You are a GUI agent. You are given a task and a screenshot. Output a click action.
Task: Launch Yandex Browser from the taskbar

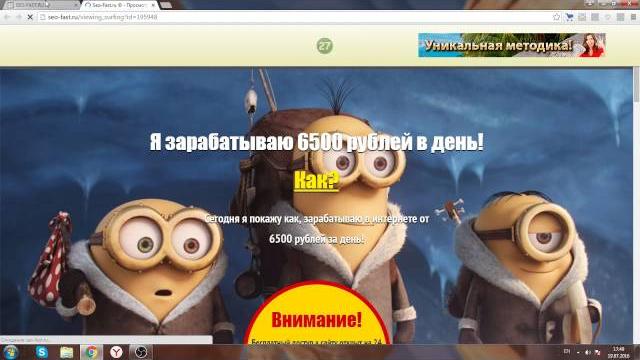116,352
